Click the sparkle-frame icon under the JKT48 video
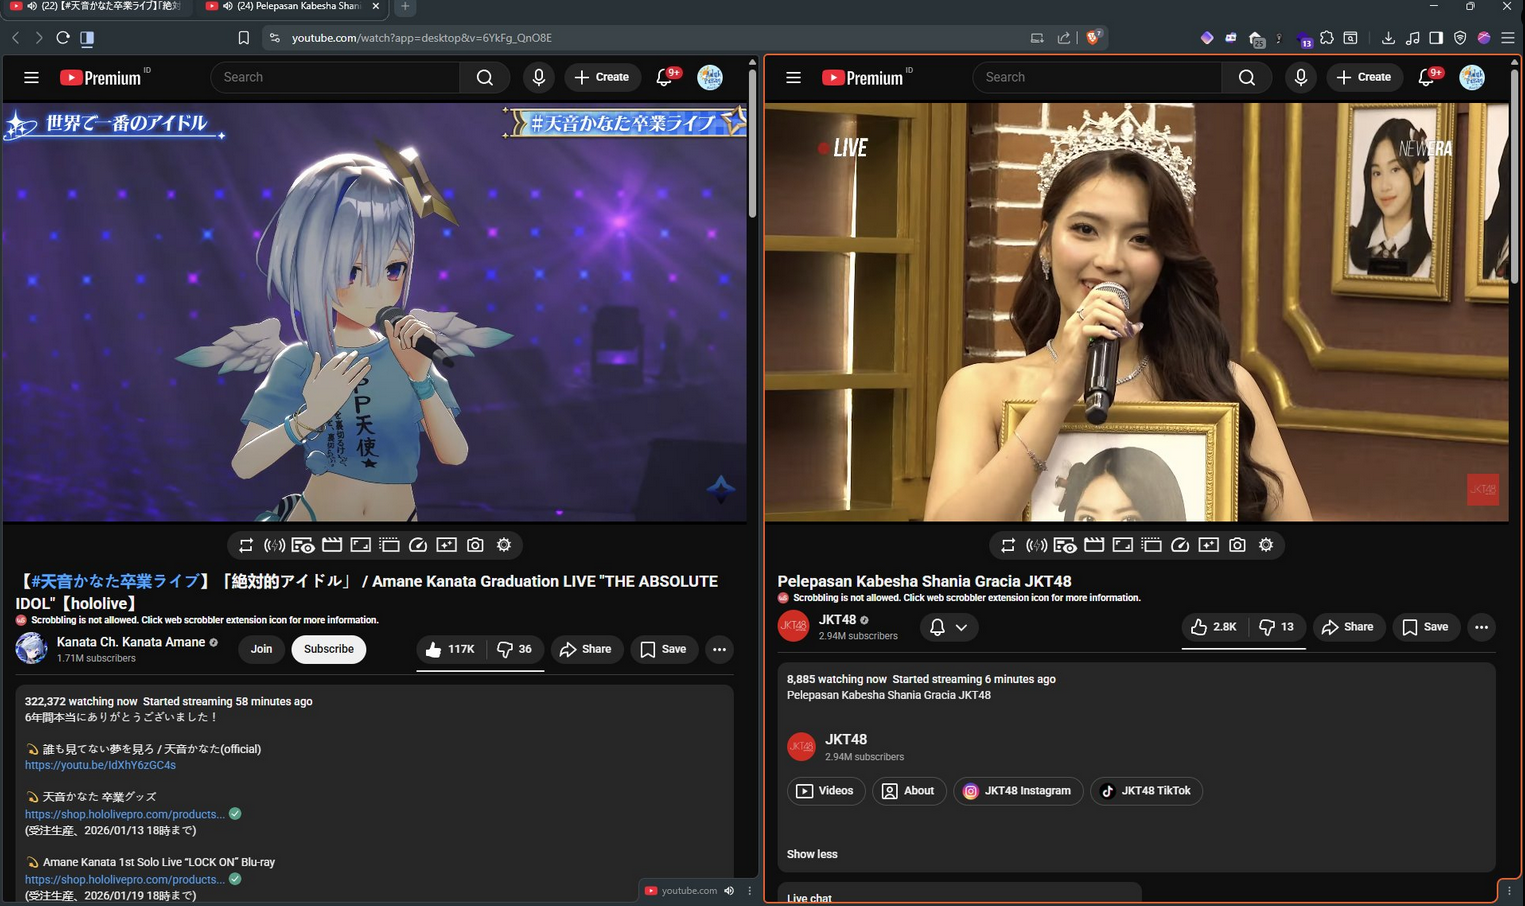Screen dimensions: 1525x906 coord(1209,545)
